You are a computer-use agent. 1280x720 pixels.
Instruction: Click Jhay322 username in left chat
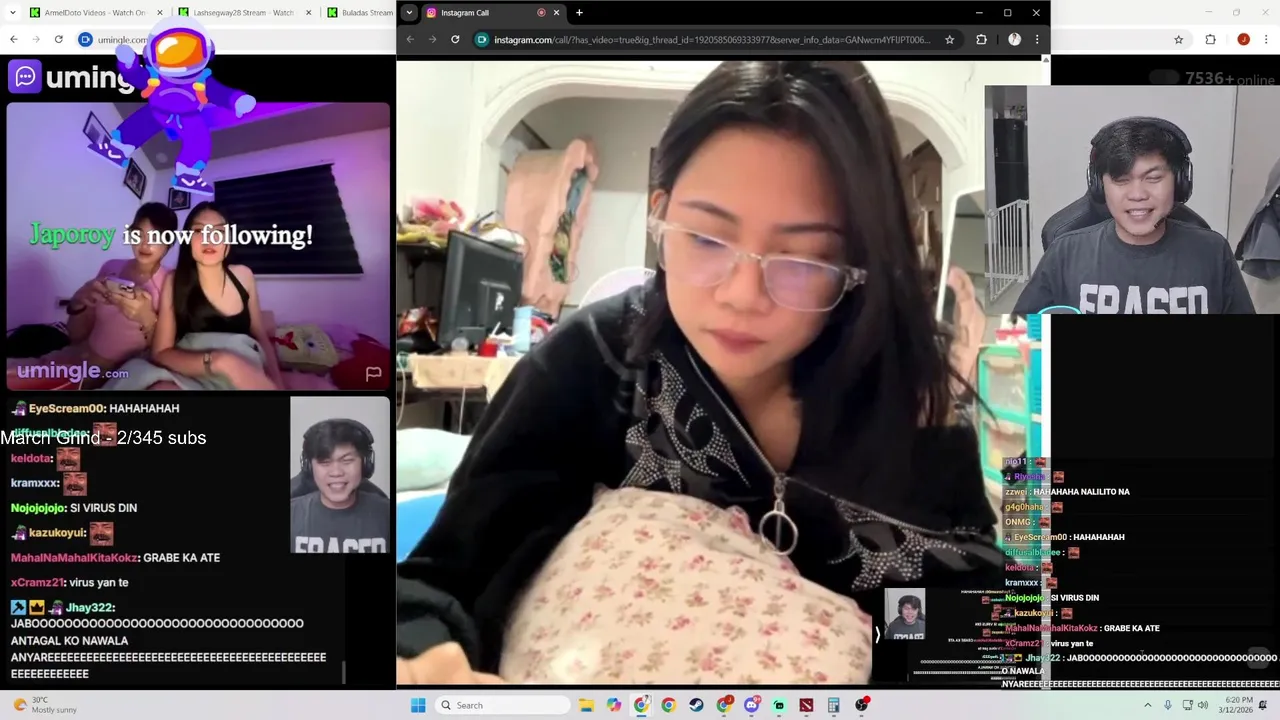[91, 608]
